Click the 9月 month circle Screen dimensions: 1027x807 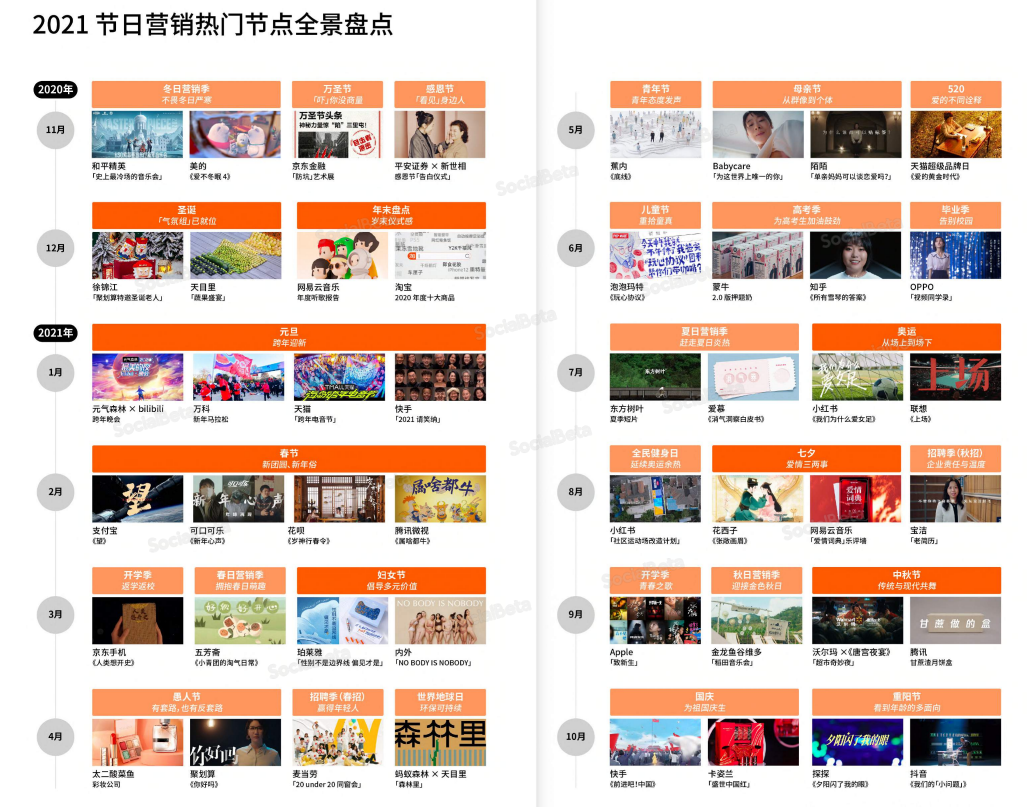(576, 614)
